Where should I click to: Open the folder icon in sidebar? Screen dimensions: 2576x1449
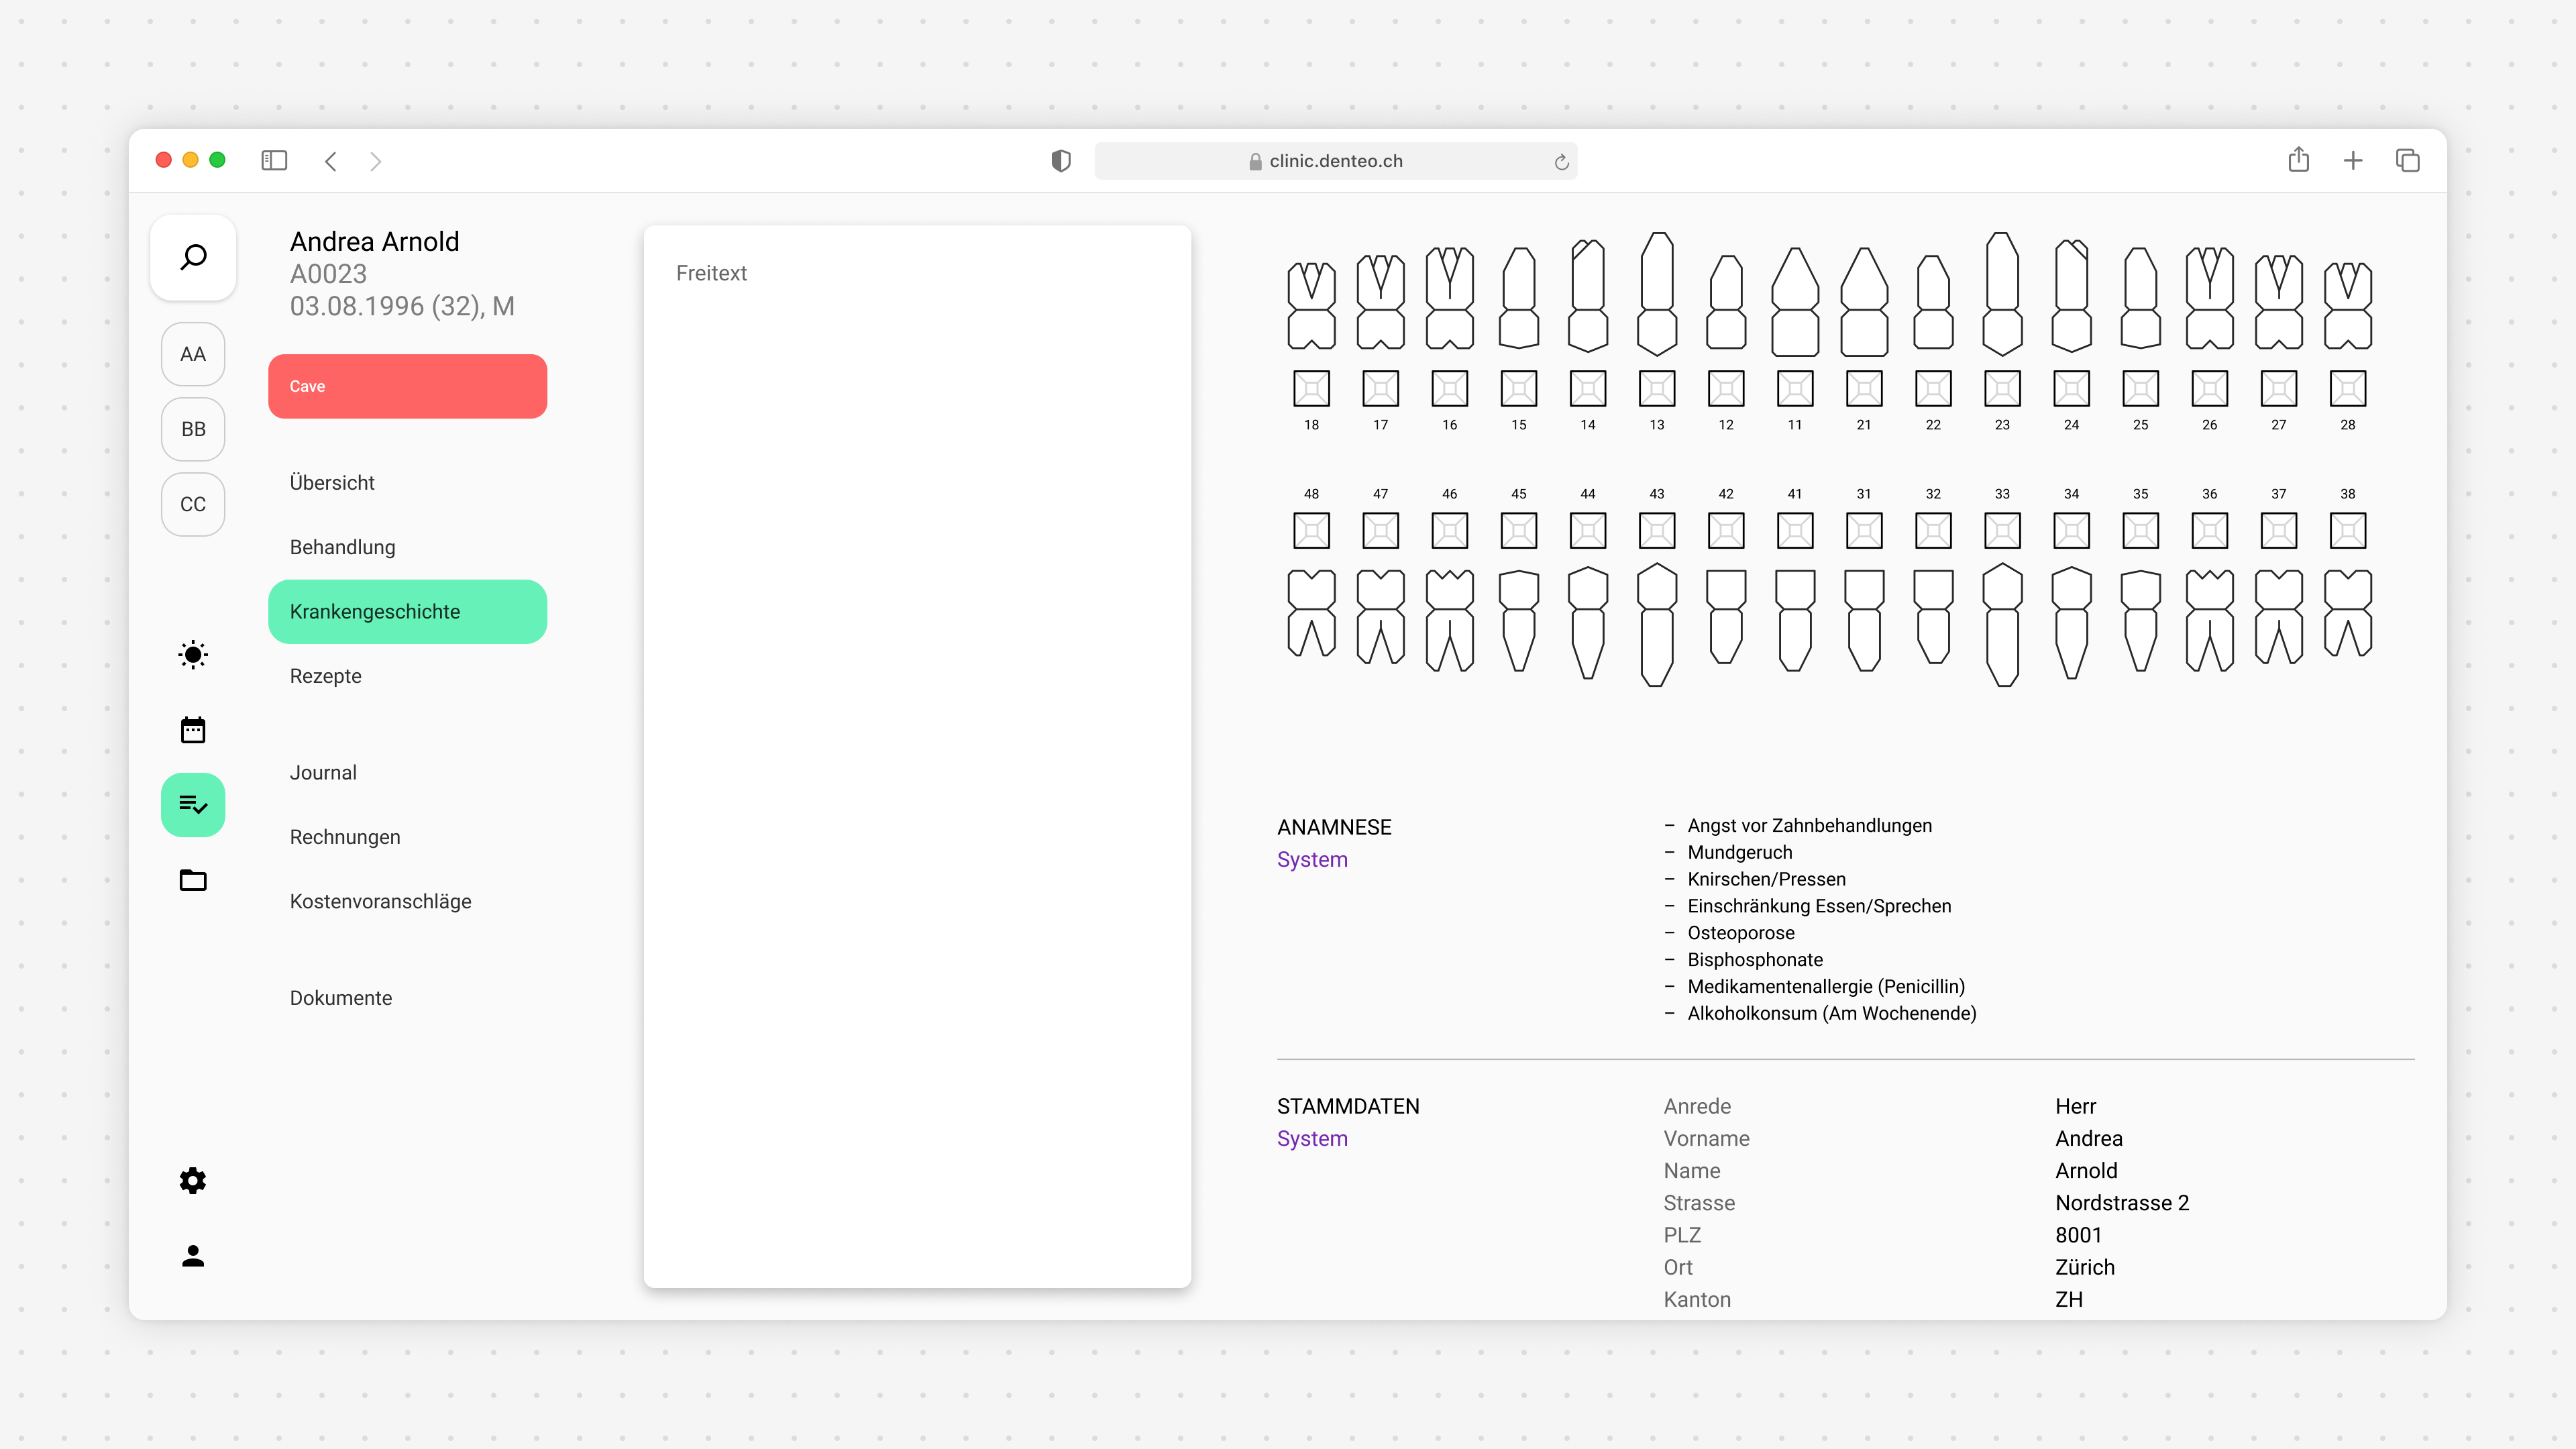click(193, 880)
